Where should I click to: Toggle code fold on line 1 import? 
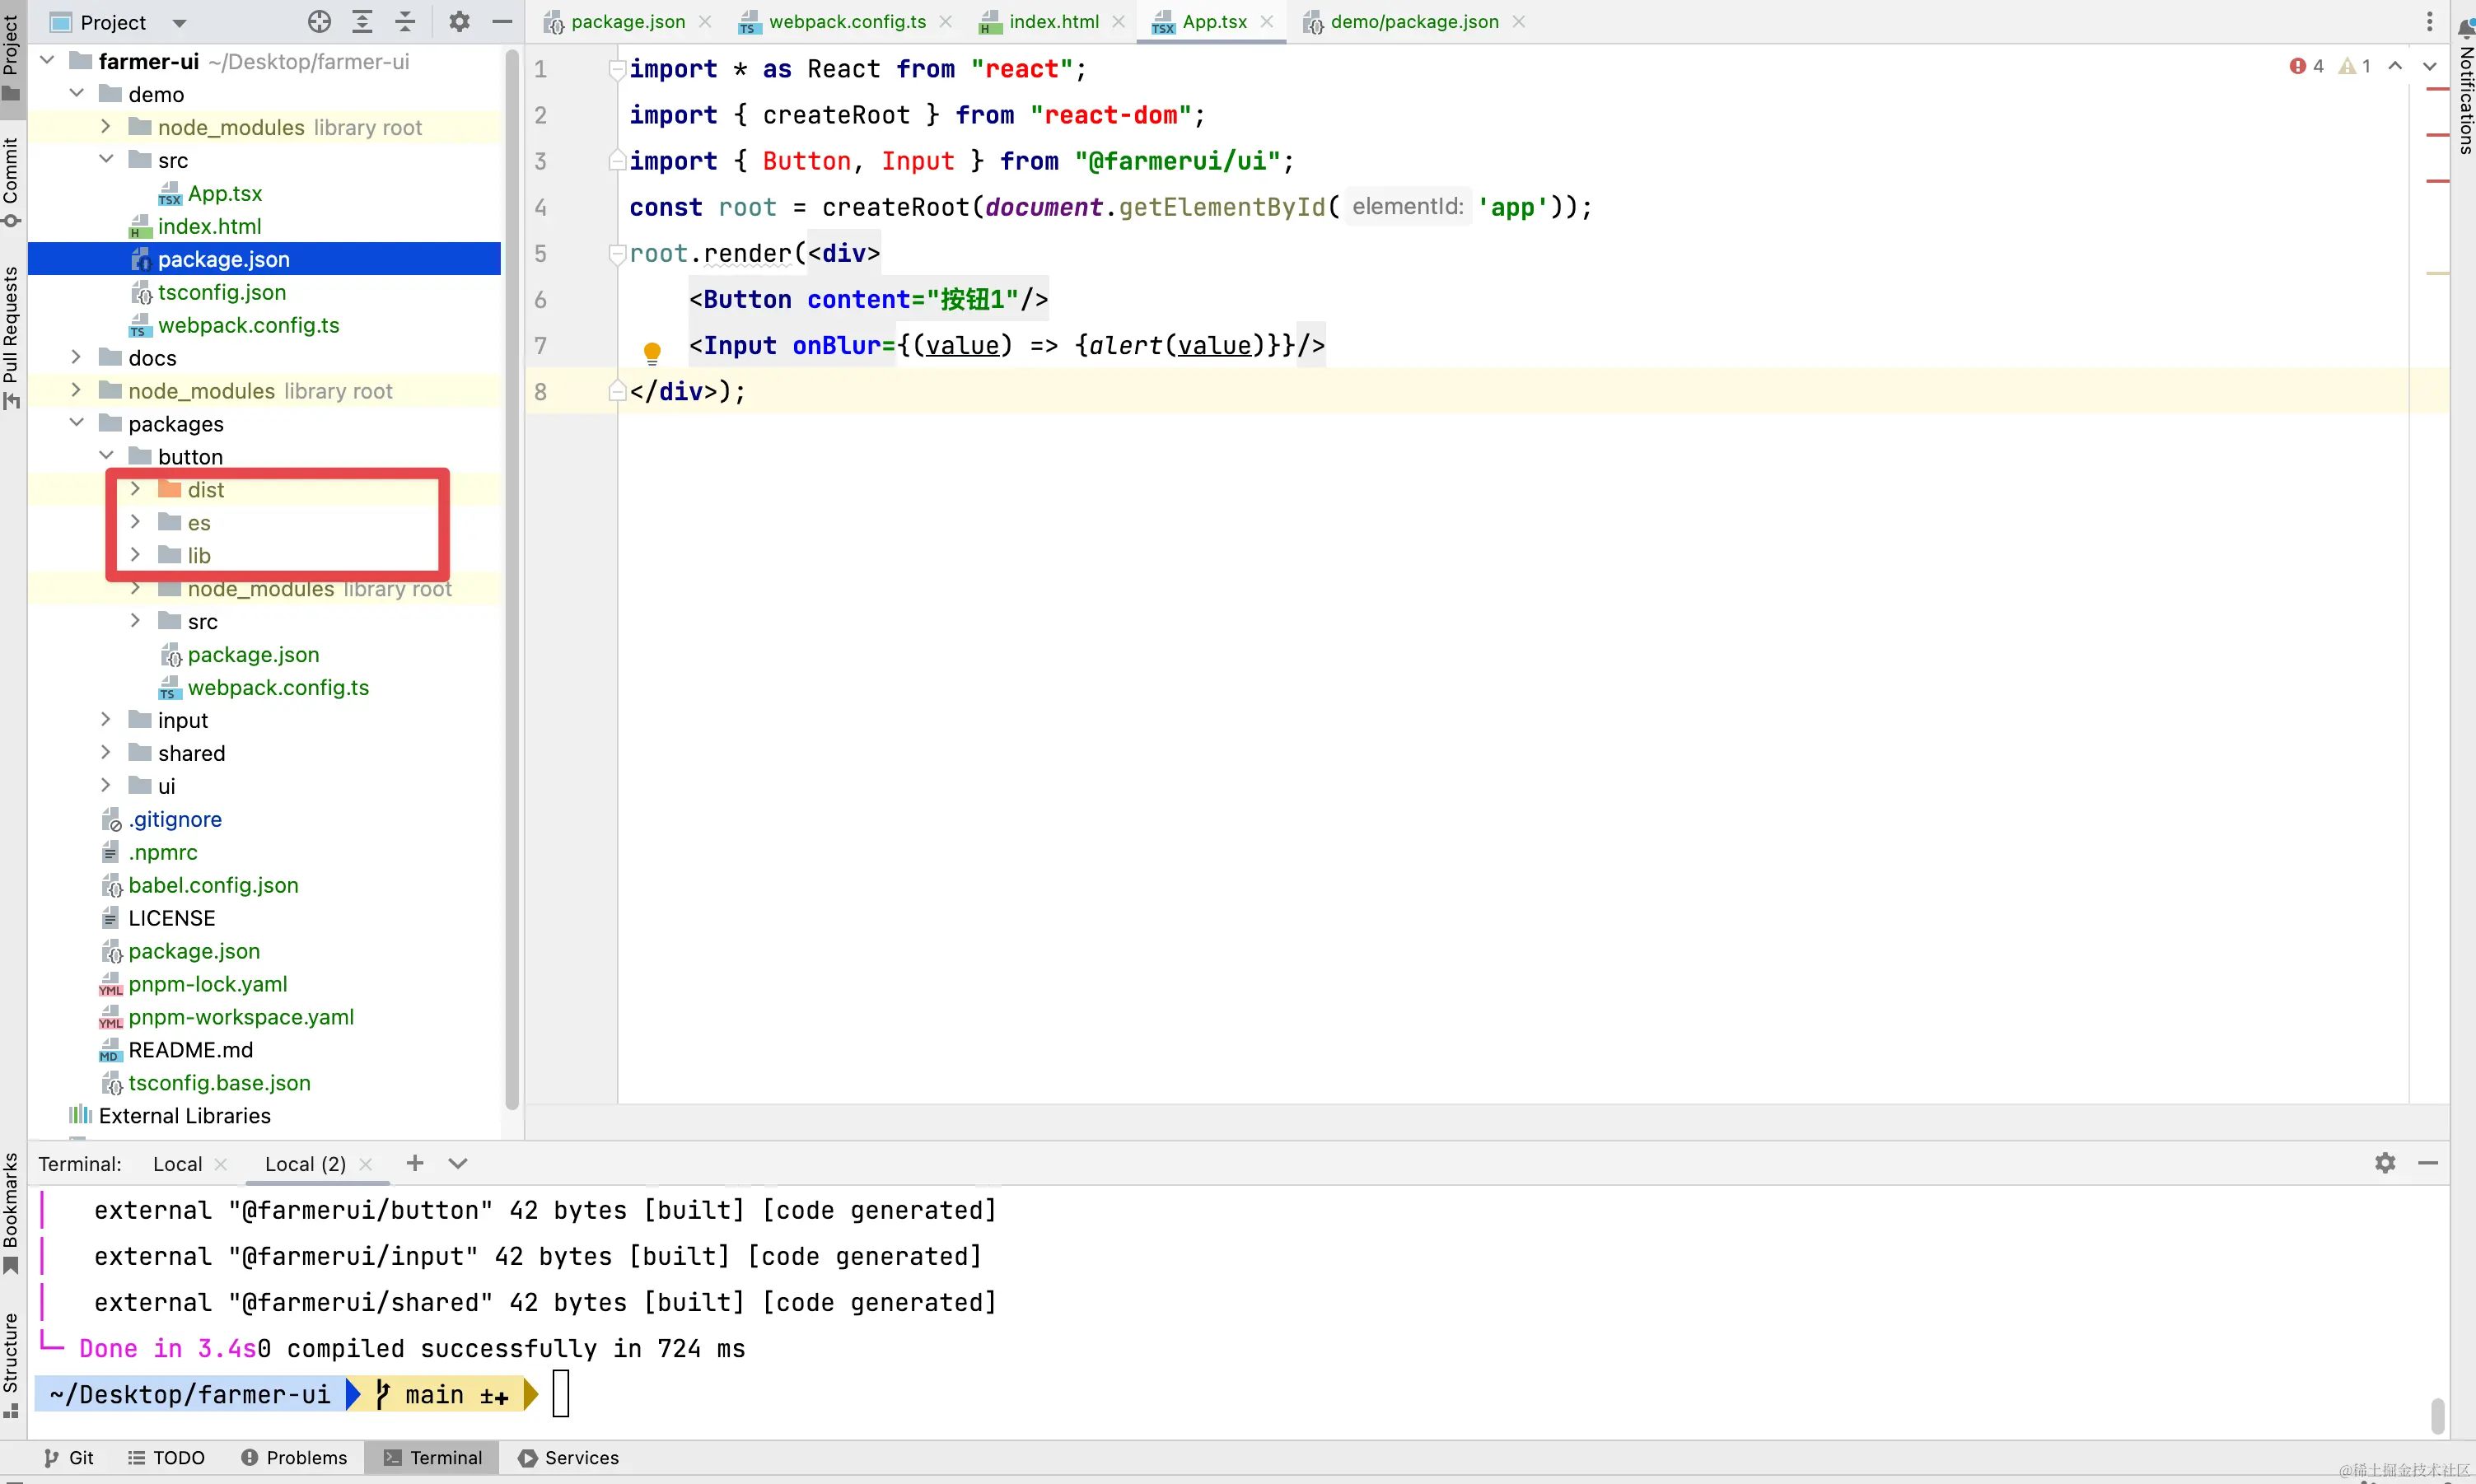coord(617,69)
